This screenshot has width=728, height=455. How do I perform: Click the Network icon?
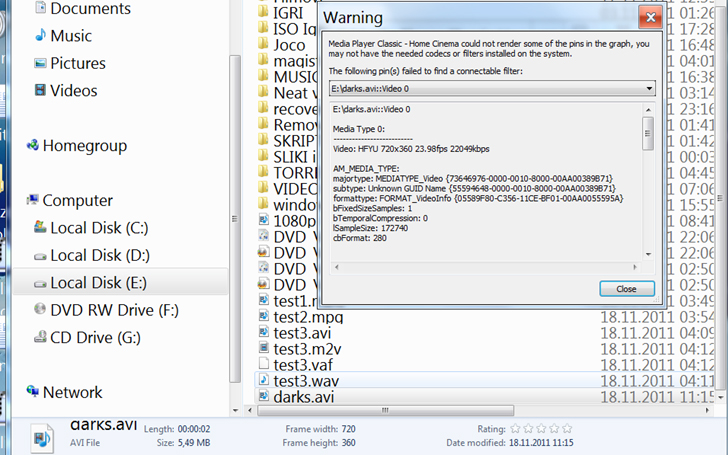coord(32,391)
